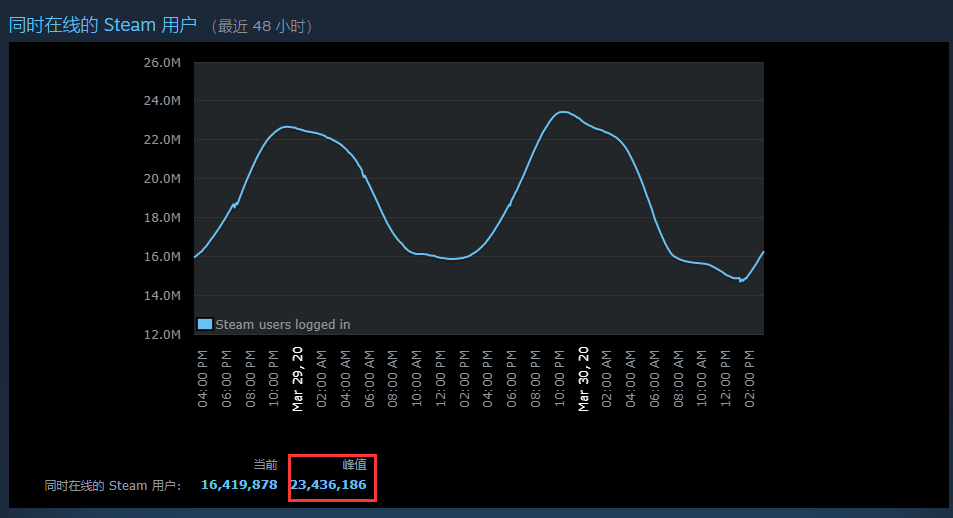This screenshot has width=953, height=518.
Task: Click the '(最近 48 小时)' subtitle text
Action: 261,26
